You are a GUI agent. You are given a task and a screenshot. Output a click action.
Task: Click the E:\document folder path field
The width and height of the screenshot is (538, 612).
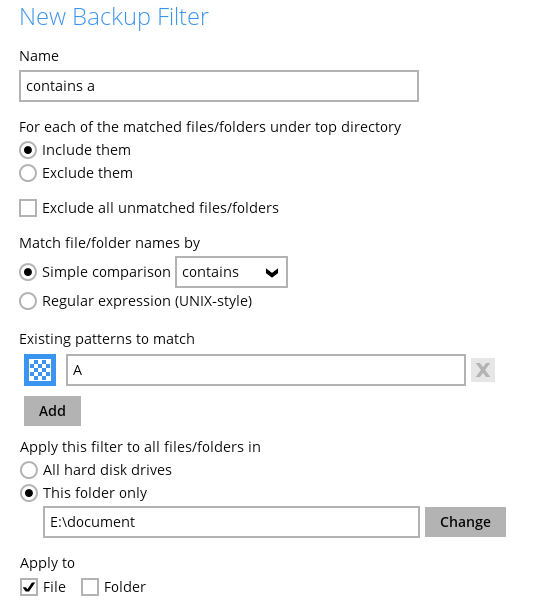click(232, 522)
